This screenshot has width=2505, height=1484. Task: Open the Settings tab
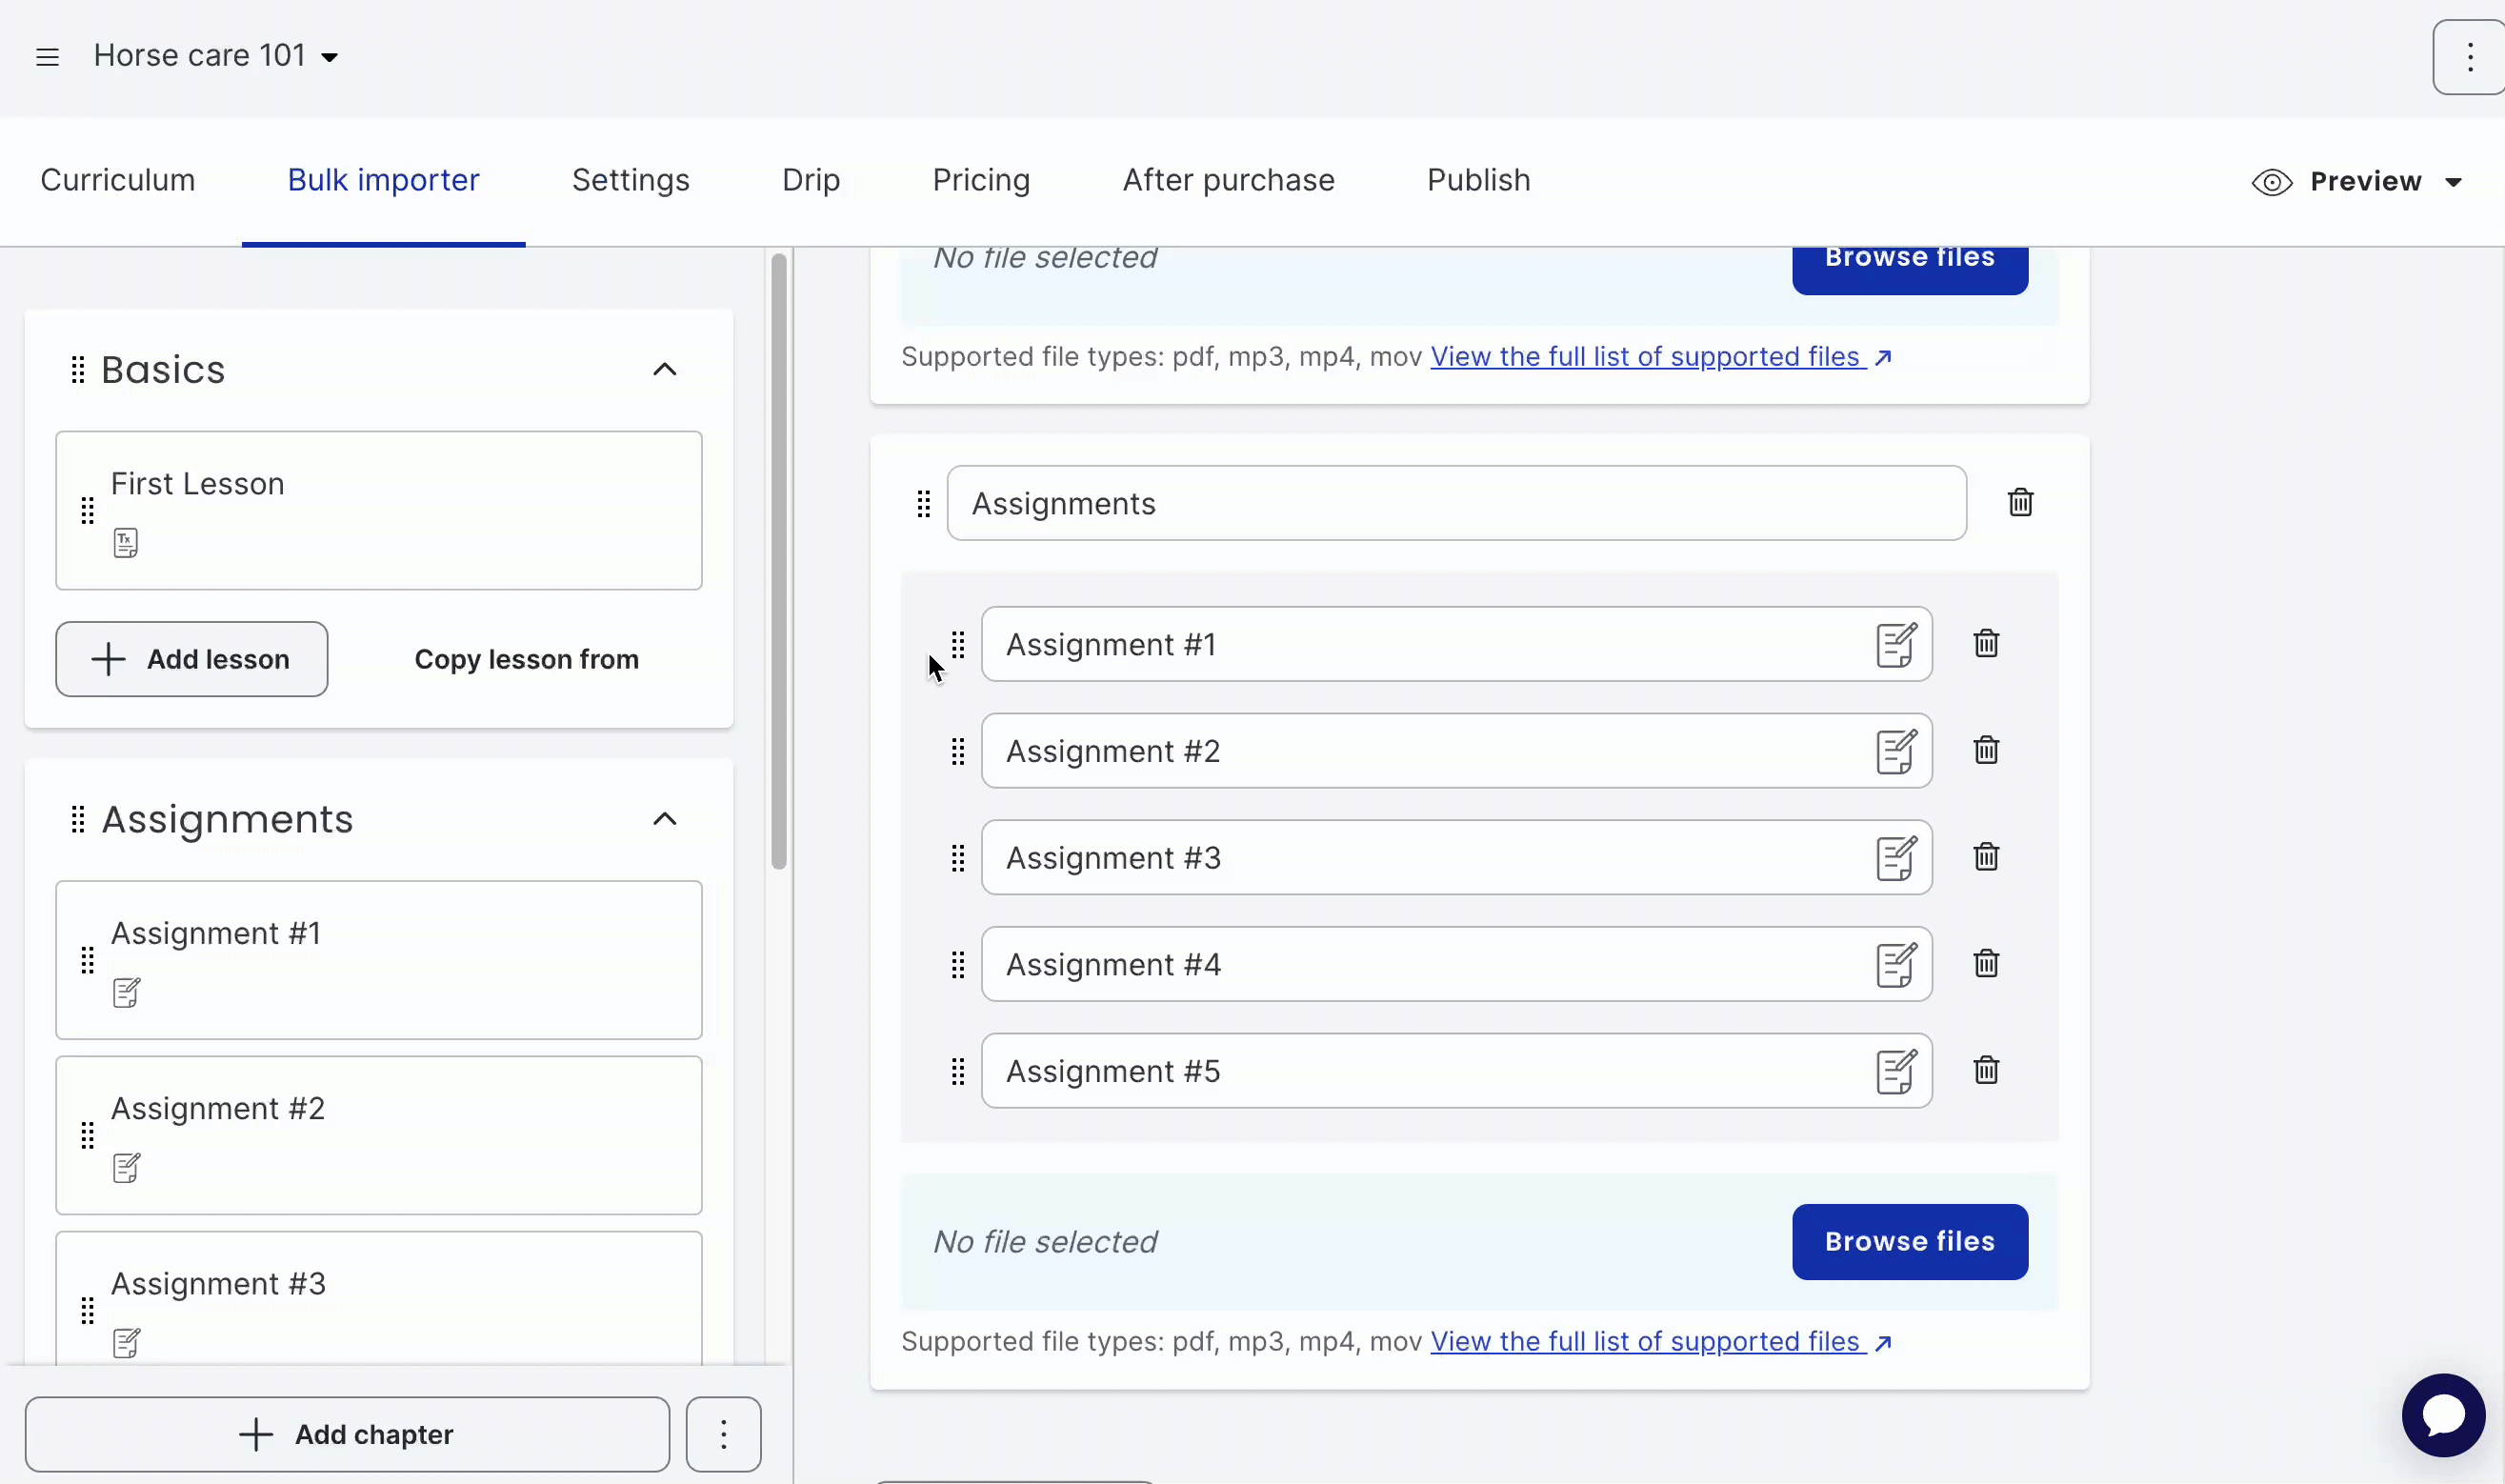(630, 180)
